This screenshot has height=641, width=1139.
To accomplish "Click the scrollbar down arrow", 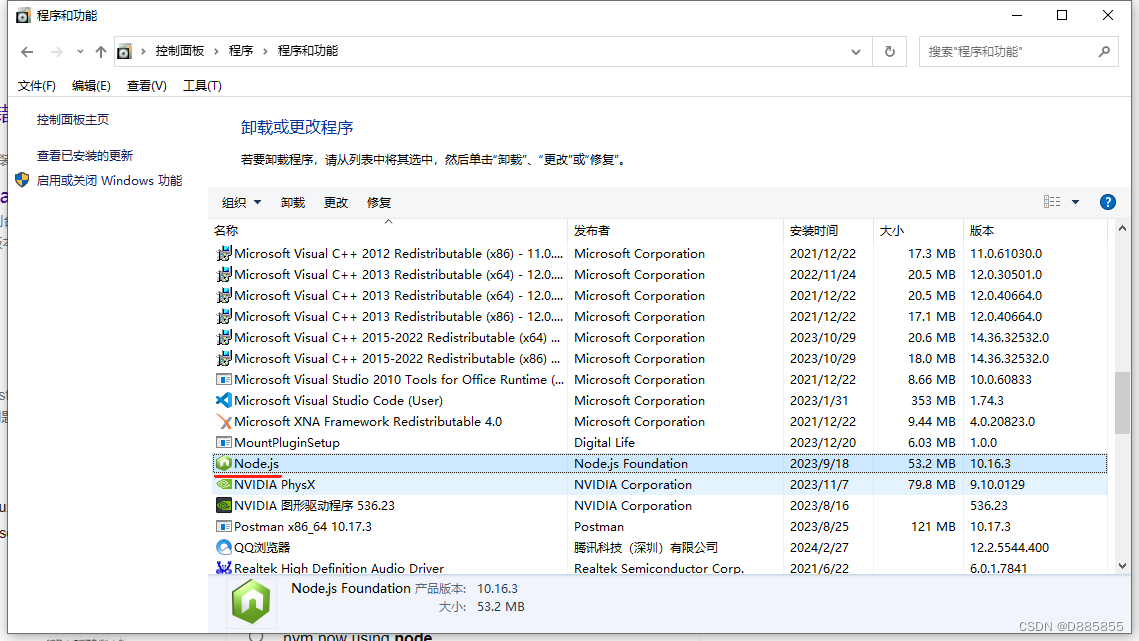I will point(1122,566).
